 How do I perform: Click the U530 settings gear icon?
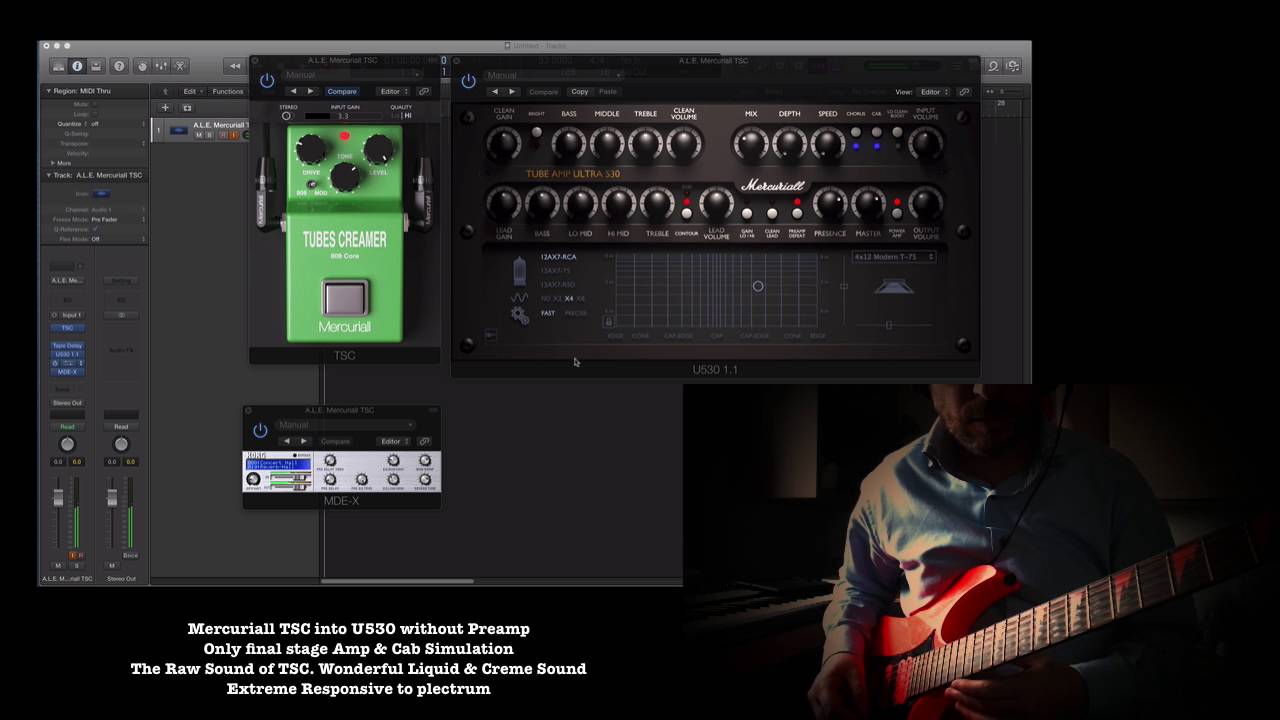519,314
